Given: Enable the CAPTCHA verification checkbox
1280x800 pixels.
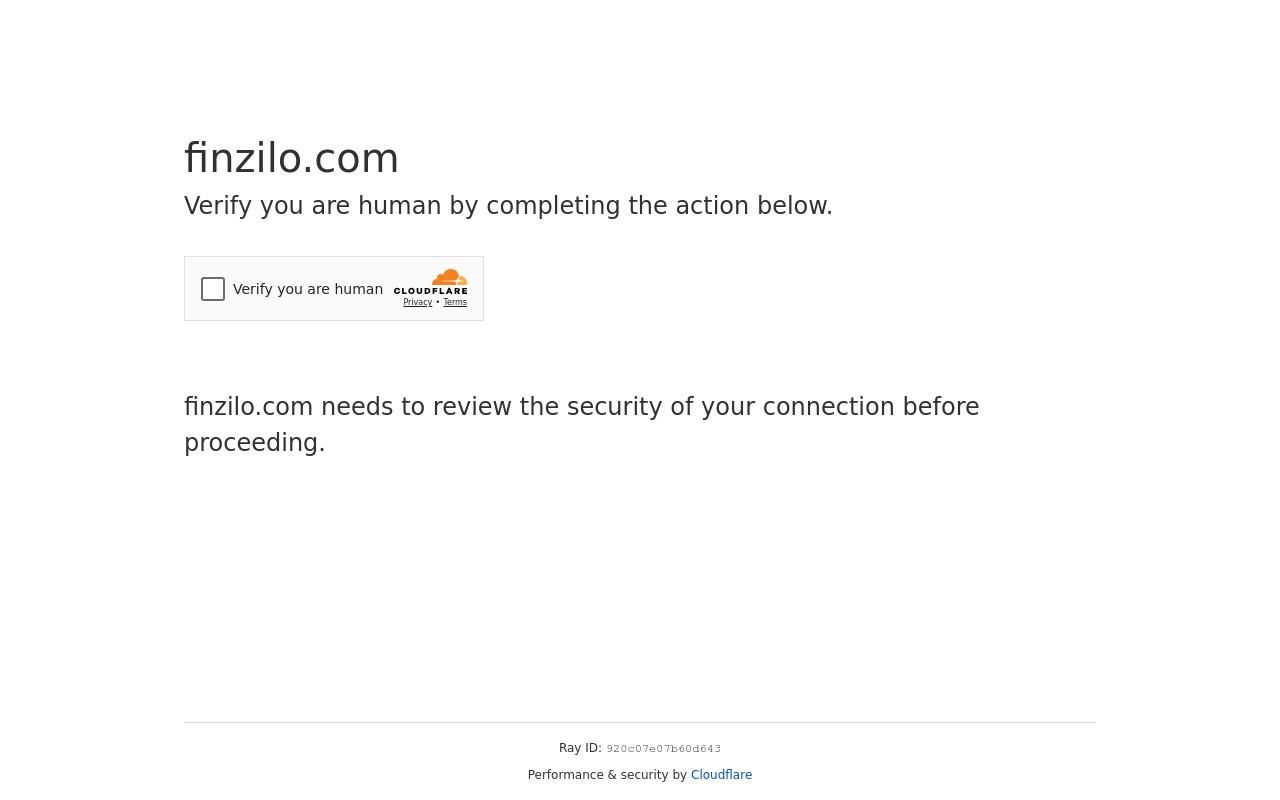Looking at the screenshot, I should pyautogui.click(x=213, y=289).
